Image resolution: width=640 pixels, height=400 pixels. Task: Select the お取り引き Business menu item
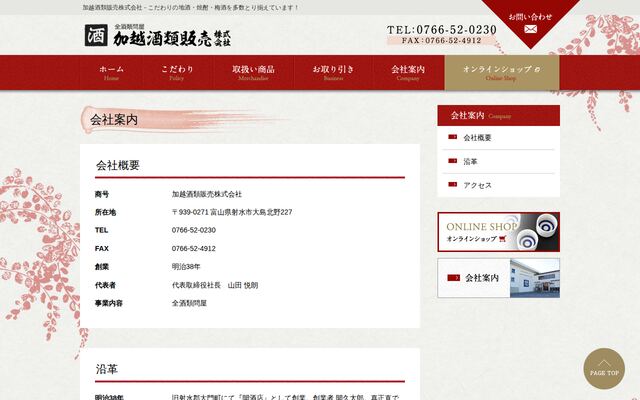pyautogui.click(x=333, y=73)
